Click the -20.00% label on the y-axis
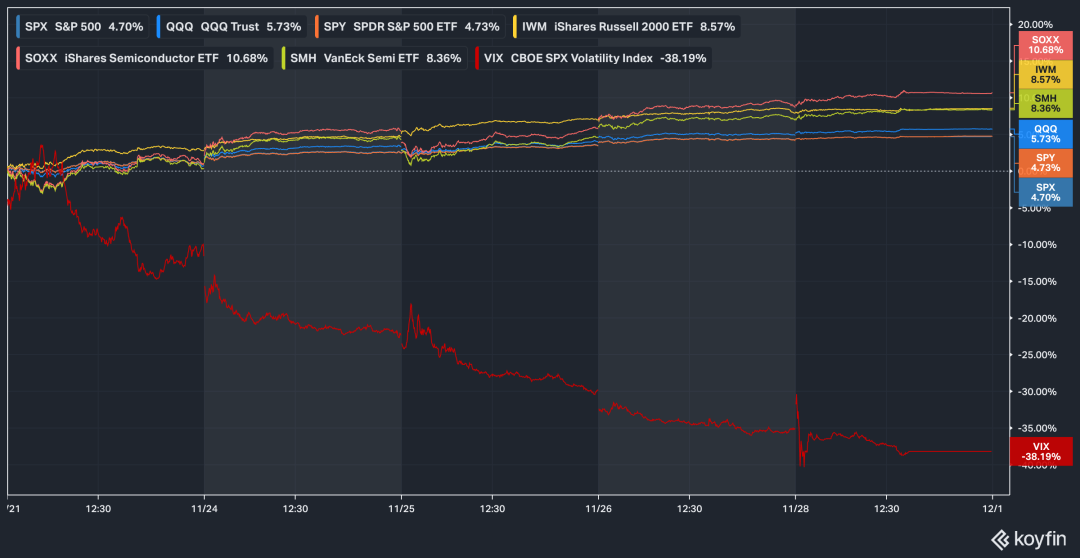Viewport: 1080px width, 558px height. [1036, 318]
